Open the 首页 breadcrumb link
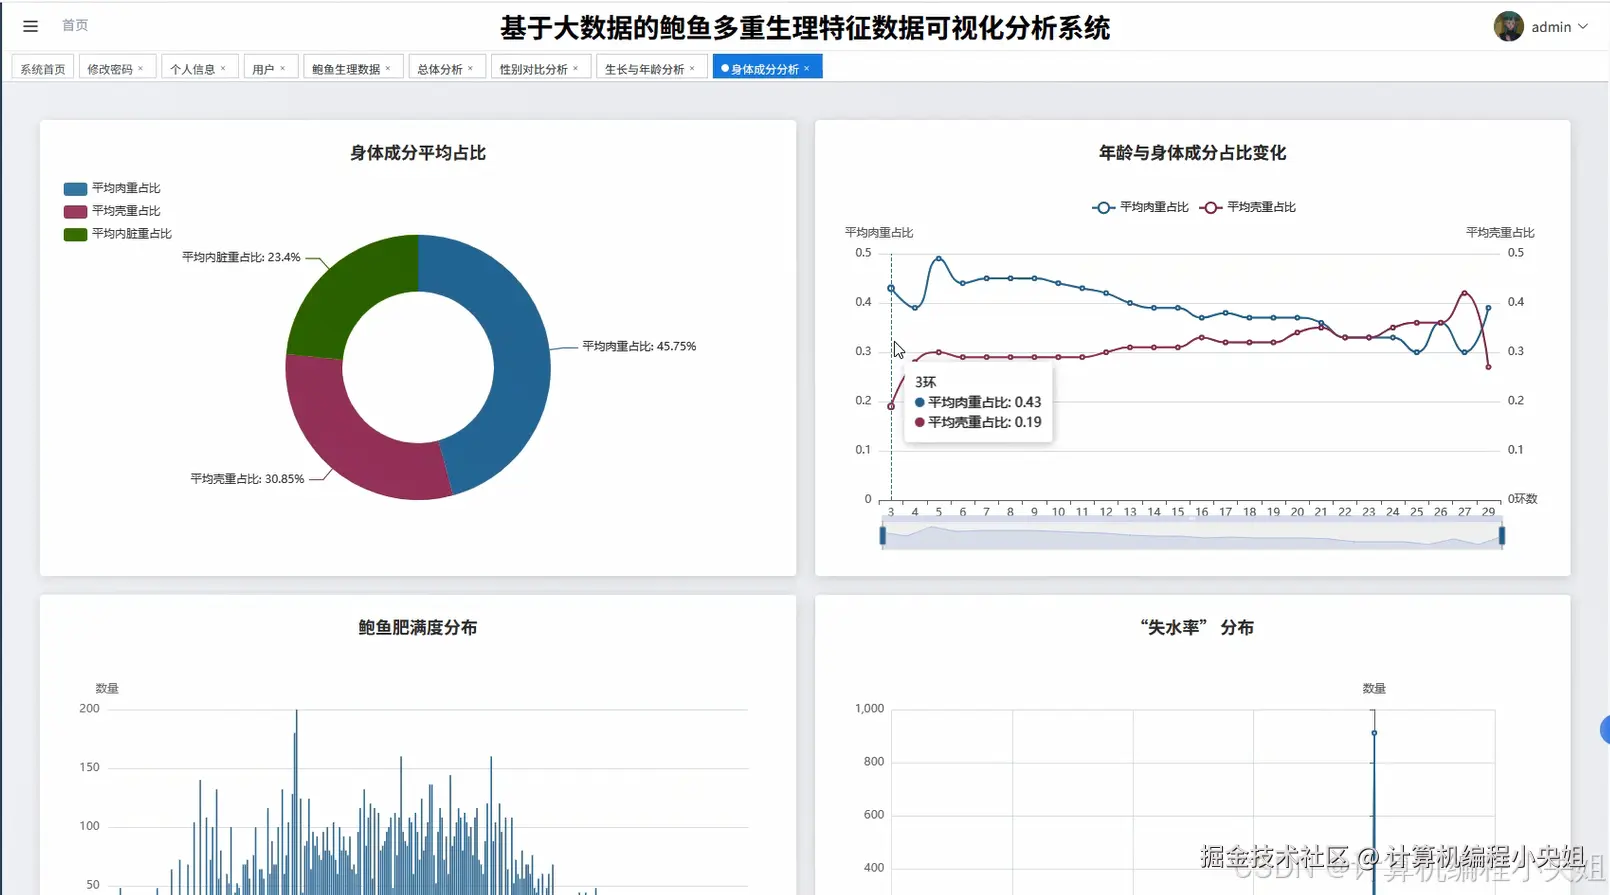 pos(75,25)
